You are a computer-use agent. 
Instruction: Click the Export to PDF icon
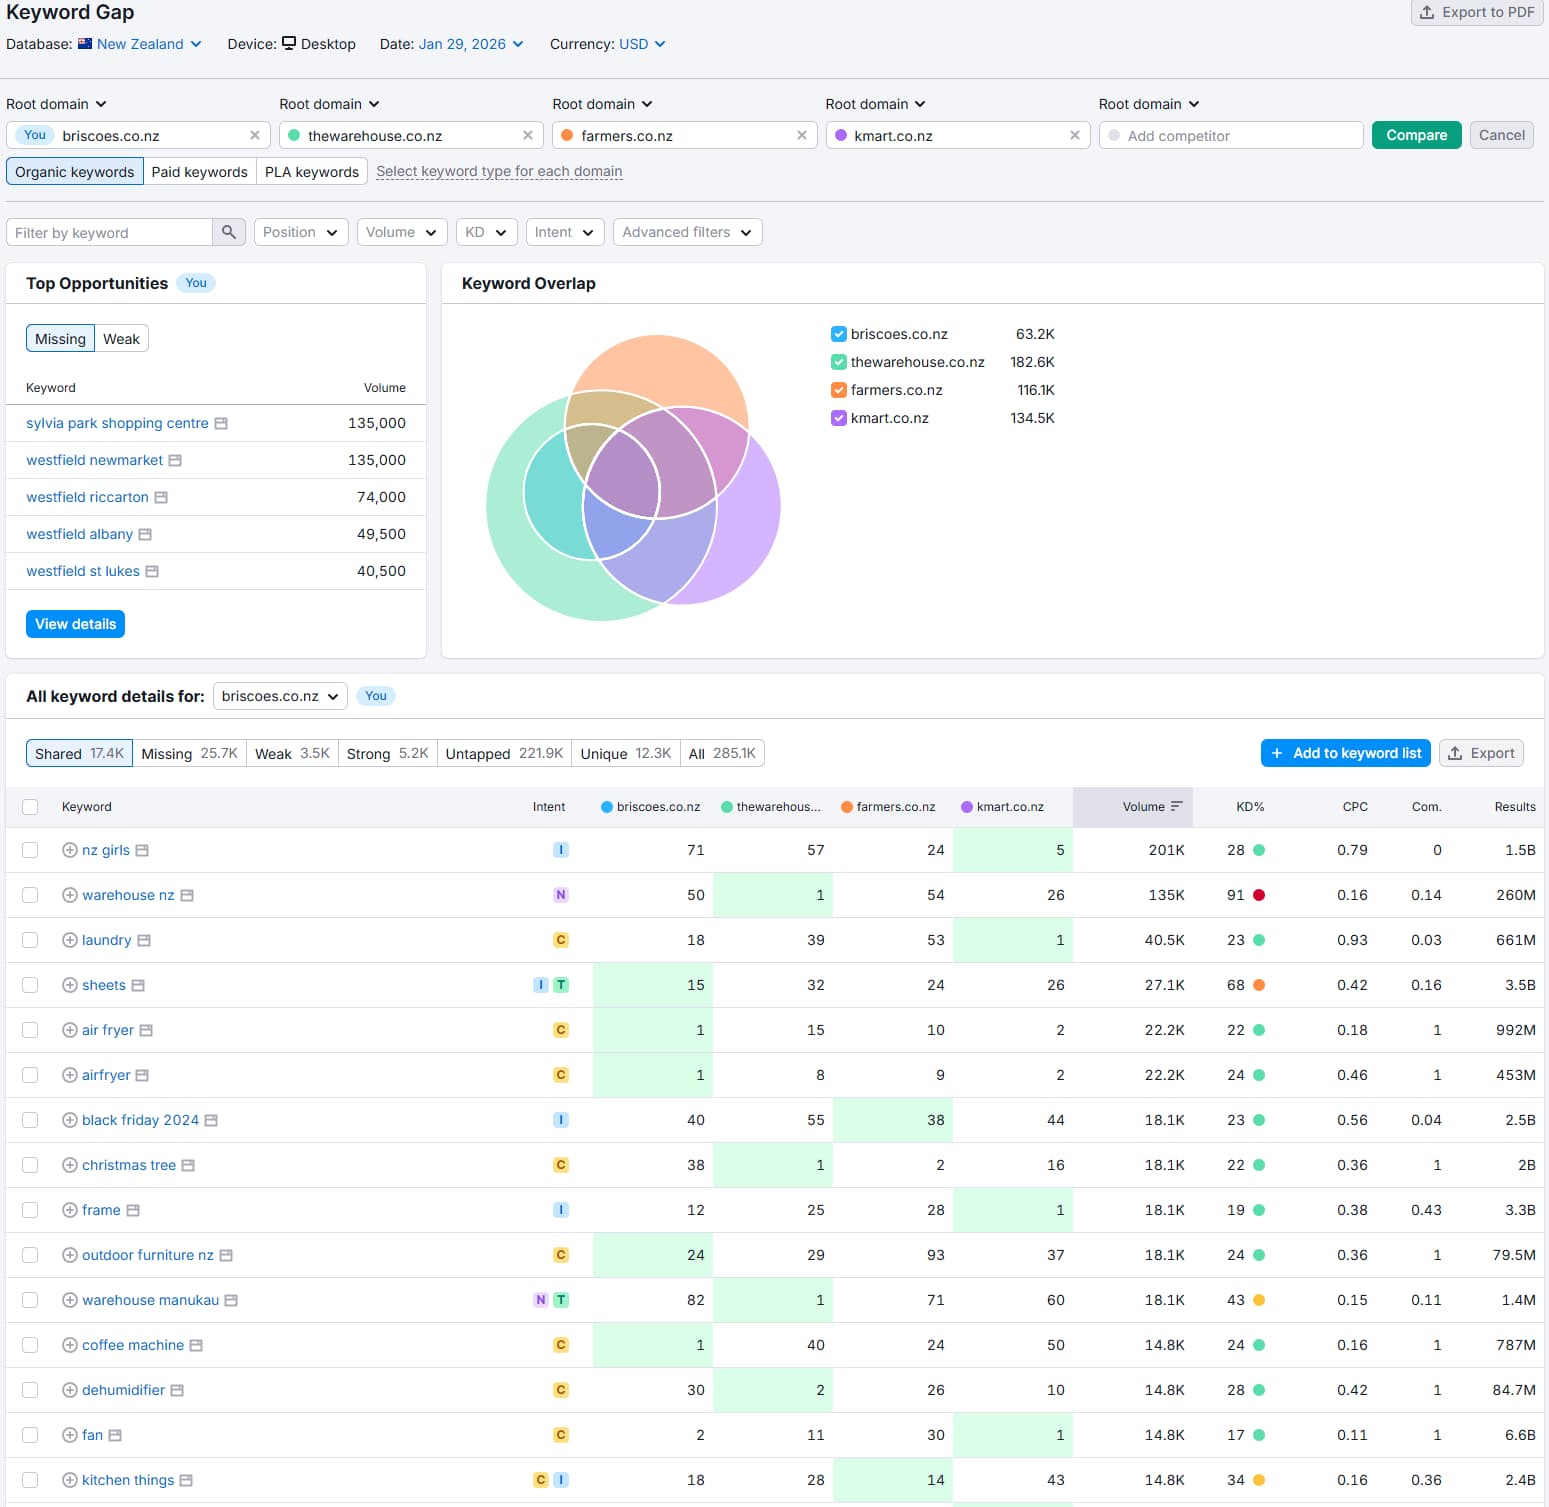coord(1426,13)
